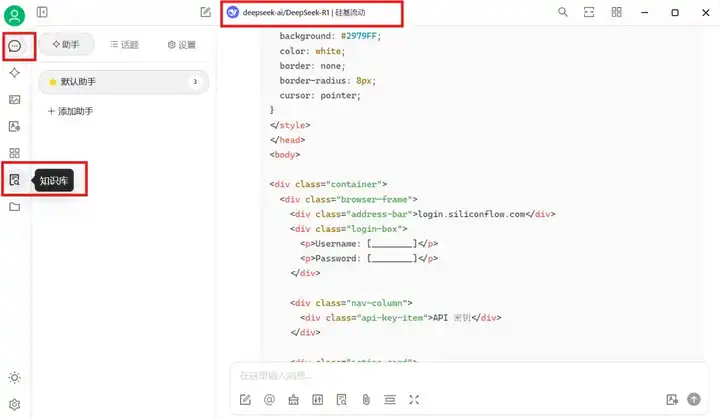Image resolution: width=720 pixels, height=419 pixels.
Task: Open the chat assistant sidebar icon
Action: click(15, 46)
